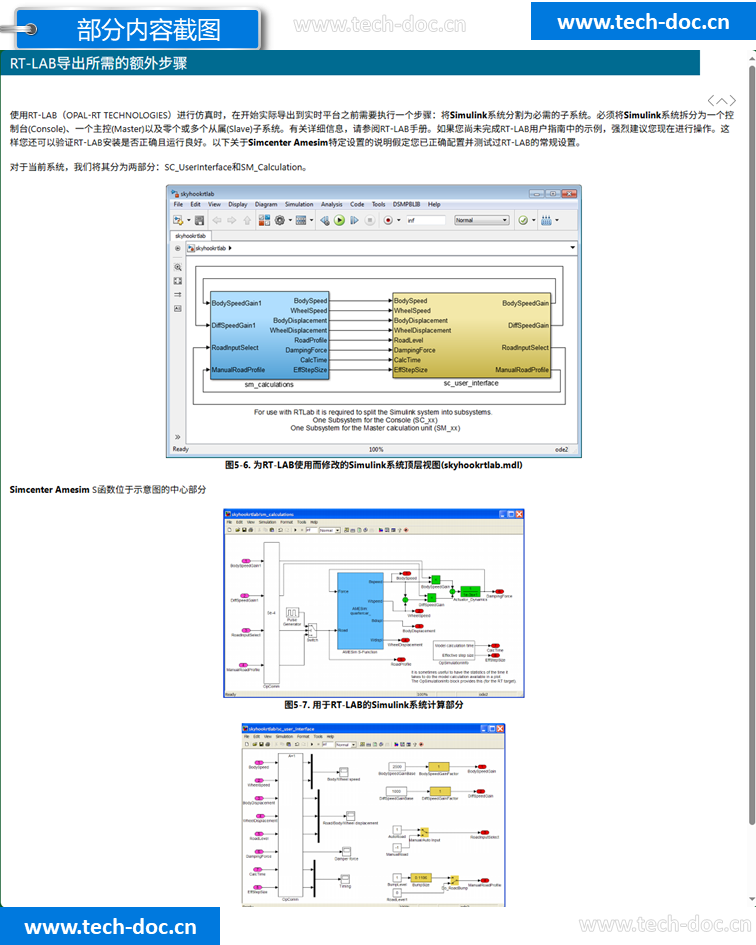Open the Normal simulation mode dropdown in skyhookrtlab
This screenshot has height=945, width=756.
point(482,221)
